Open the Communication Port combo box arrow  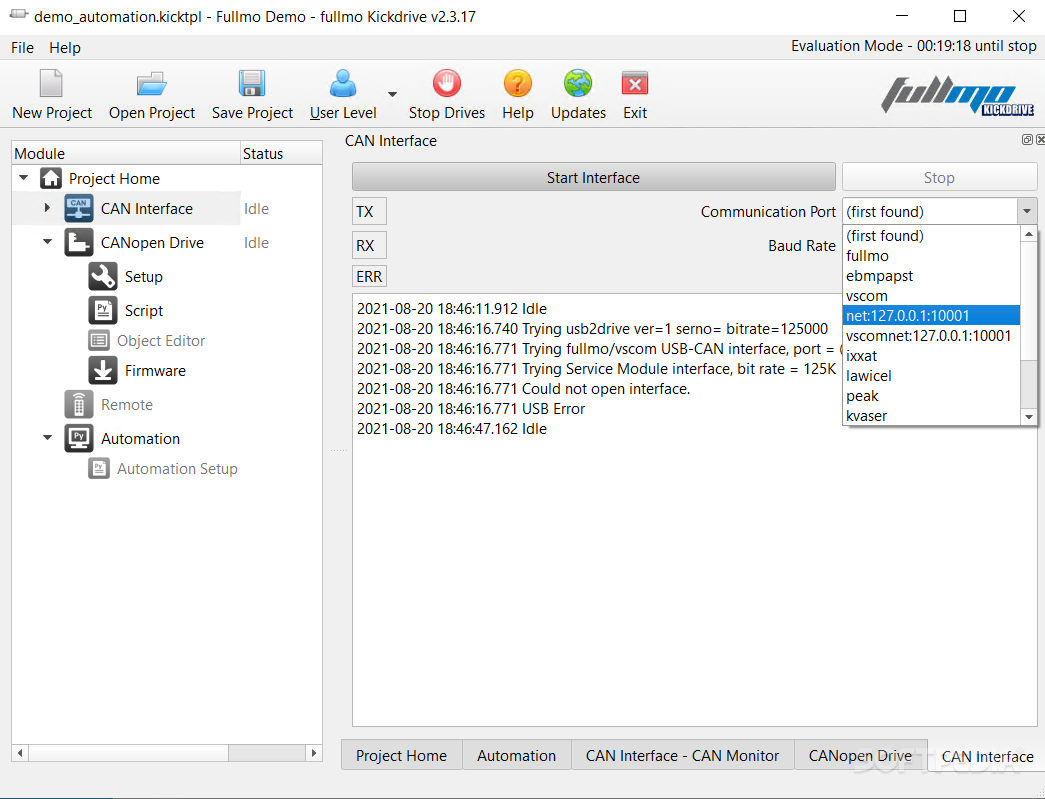[x=1027, y=211]
